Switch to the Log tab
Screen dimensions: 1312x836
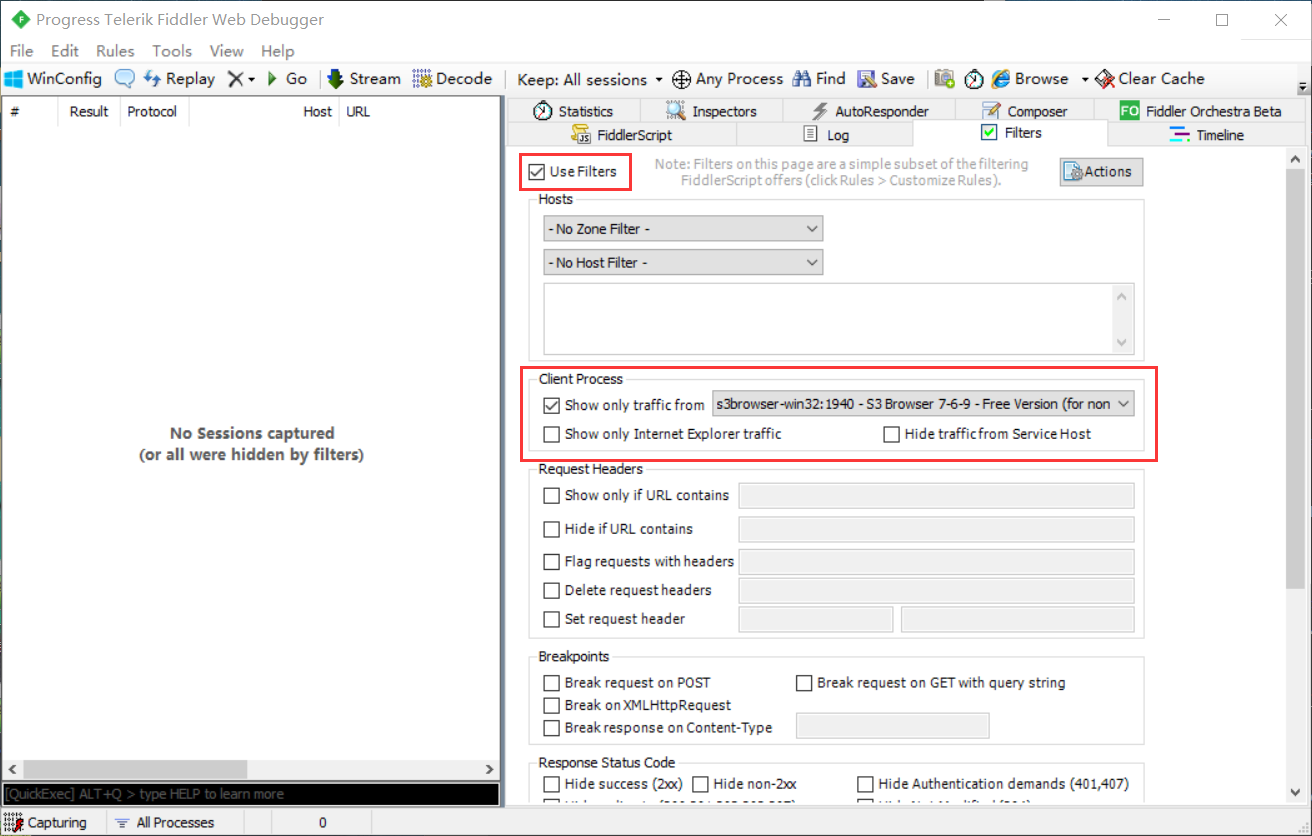click(826, 135)
